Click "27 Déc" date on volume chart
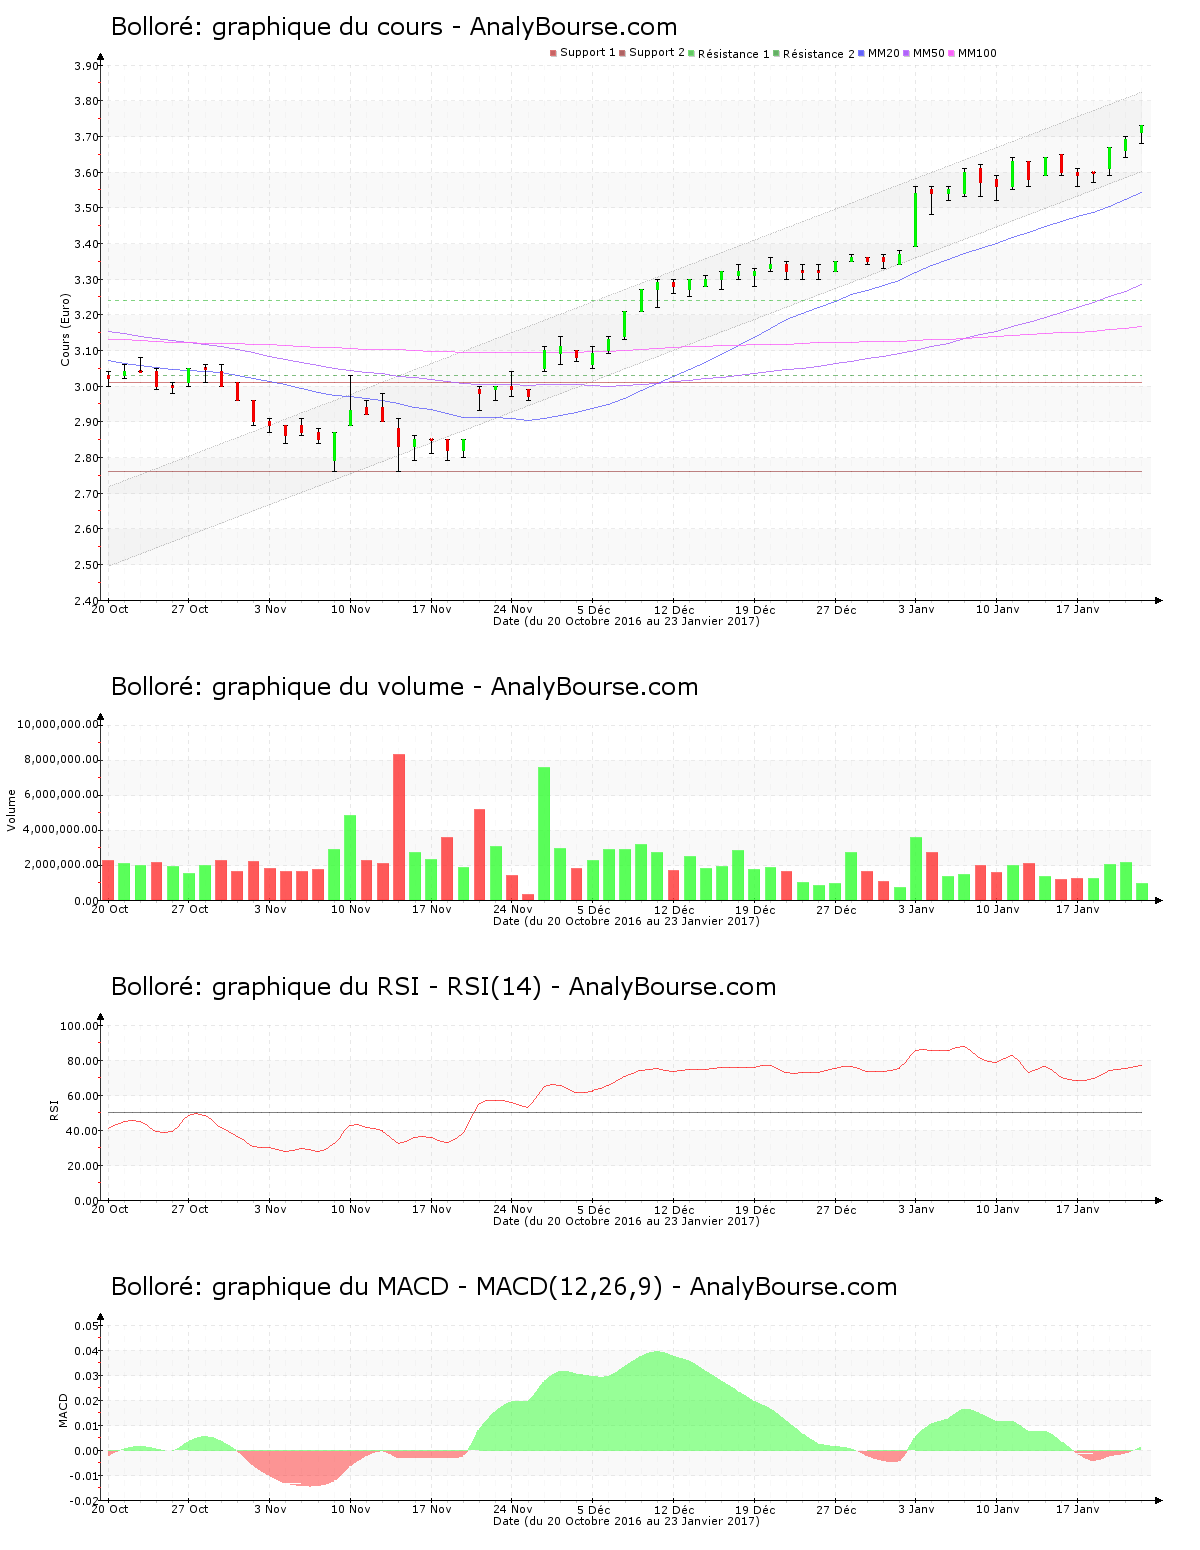Image resolution: width=1200 pixels, height=1550 pixels. pos(836,909)
